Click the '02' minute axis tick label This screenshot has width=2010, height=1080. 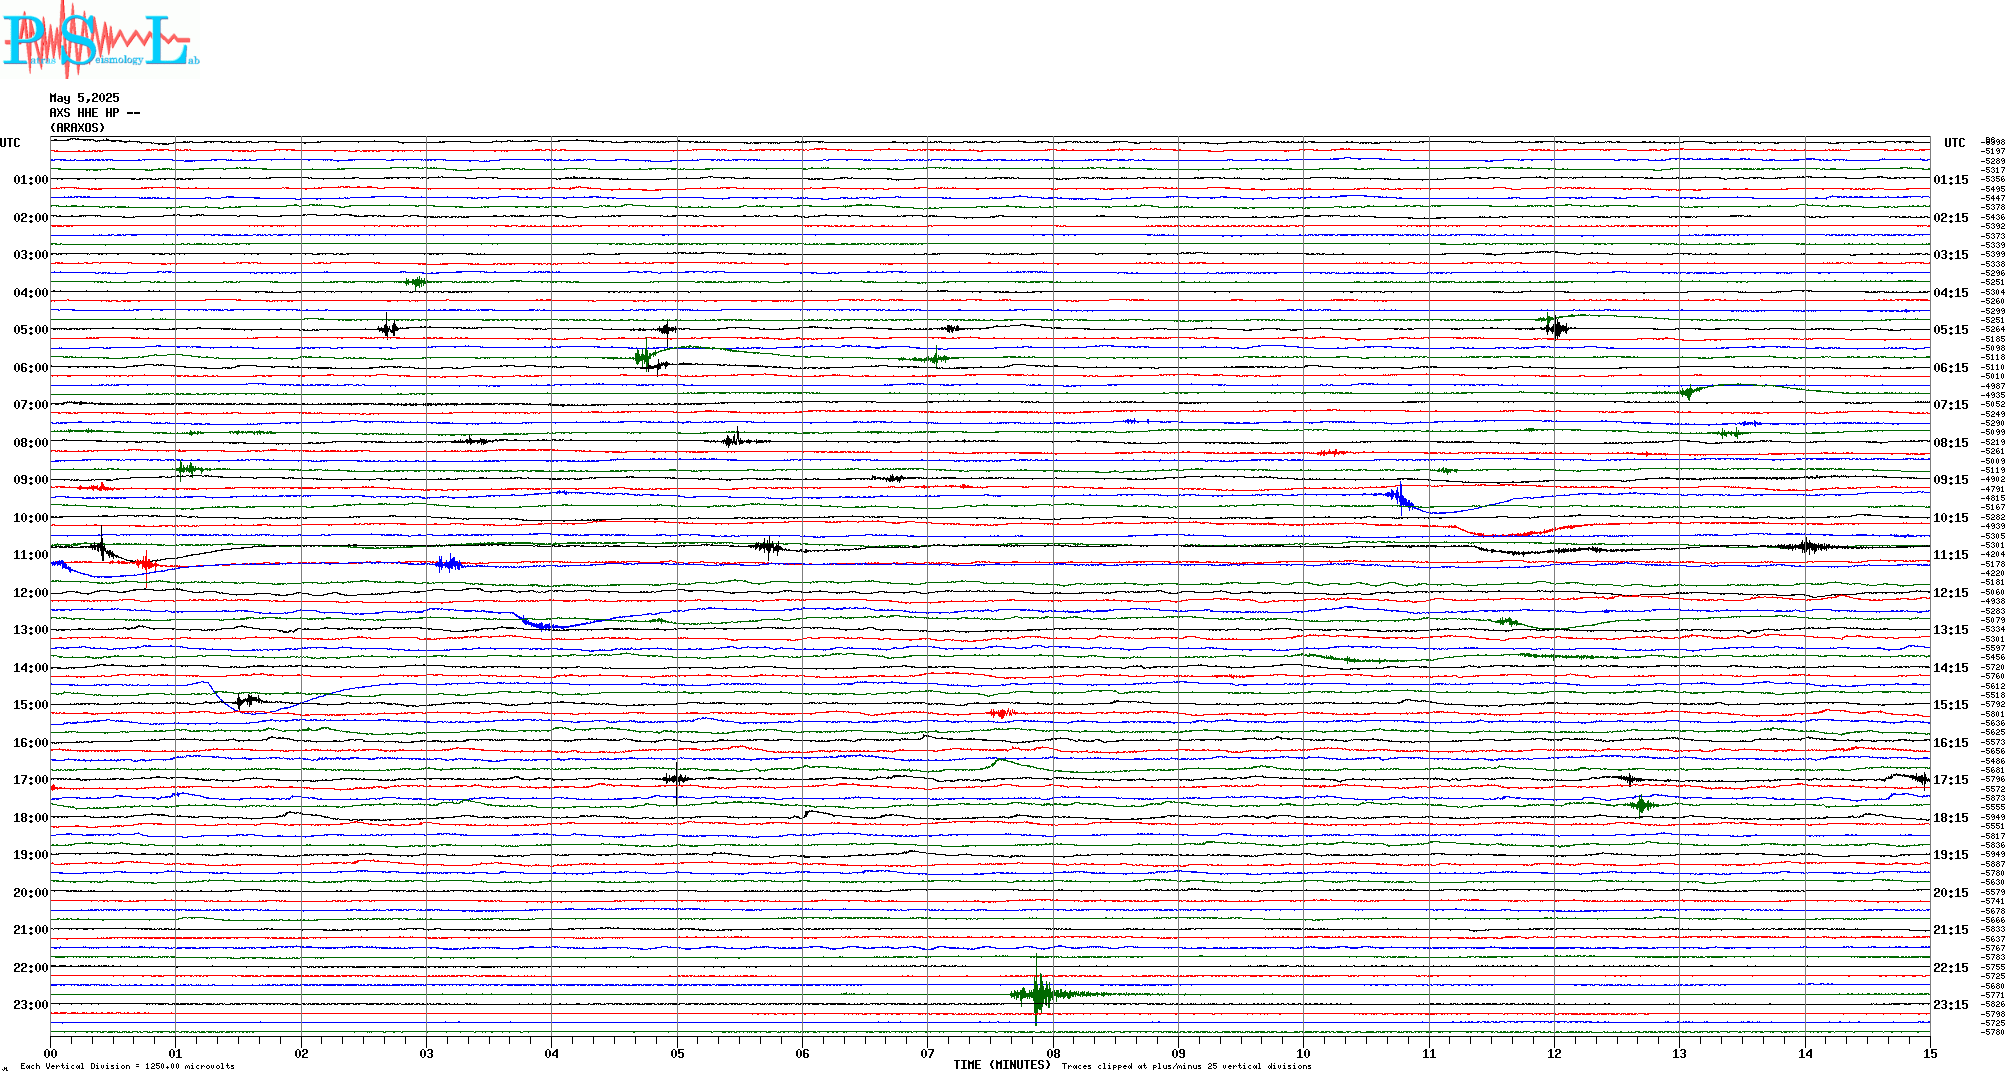pyautogui.click(x=301, y=1053)
